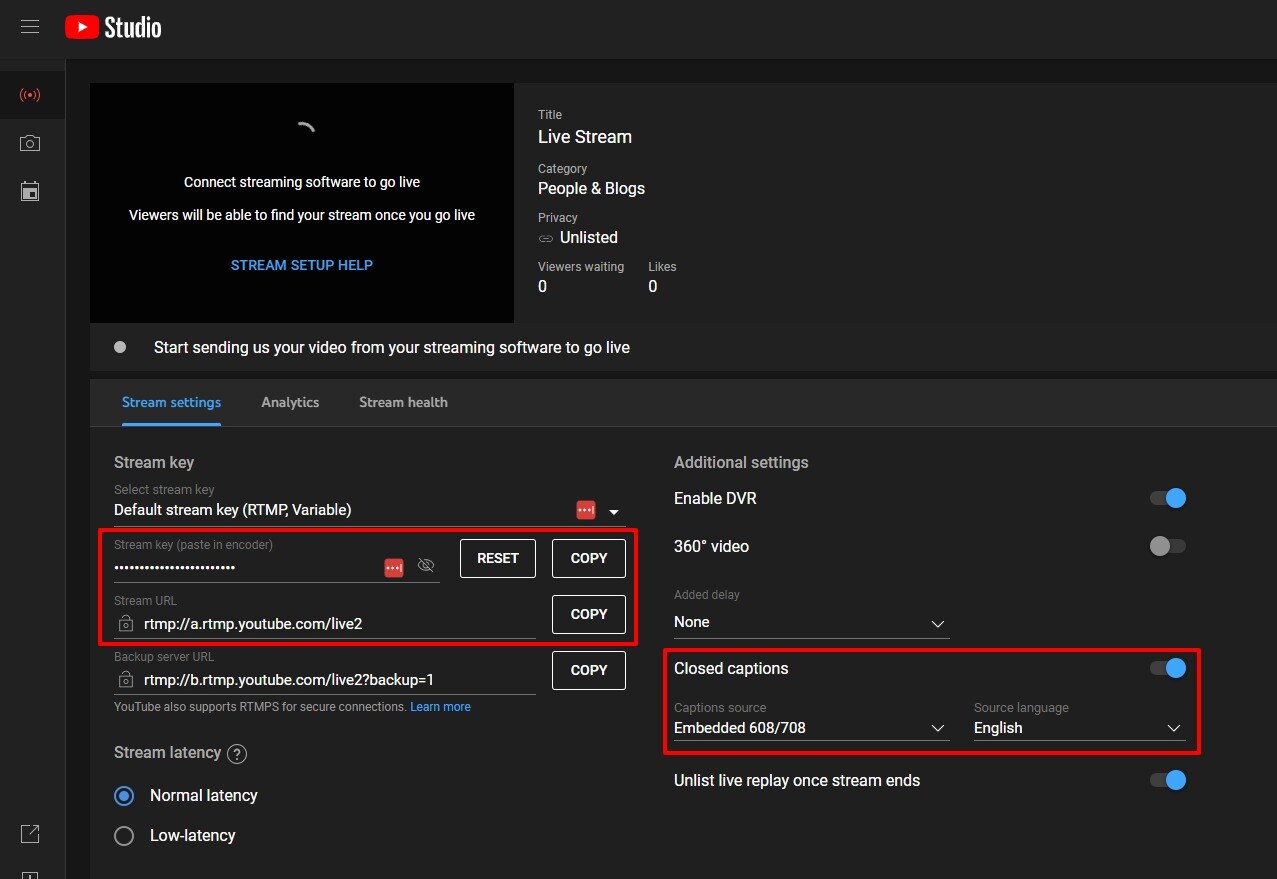Image resolution: width=1277 pixels, height=879 pixels.
Task: Click 'Connect streaming software to go live' text
Action: [302, 183]
